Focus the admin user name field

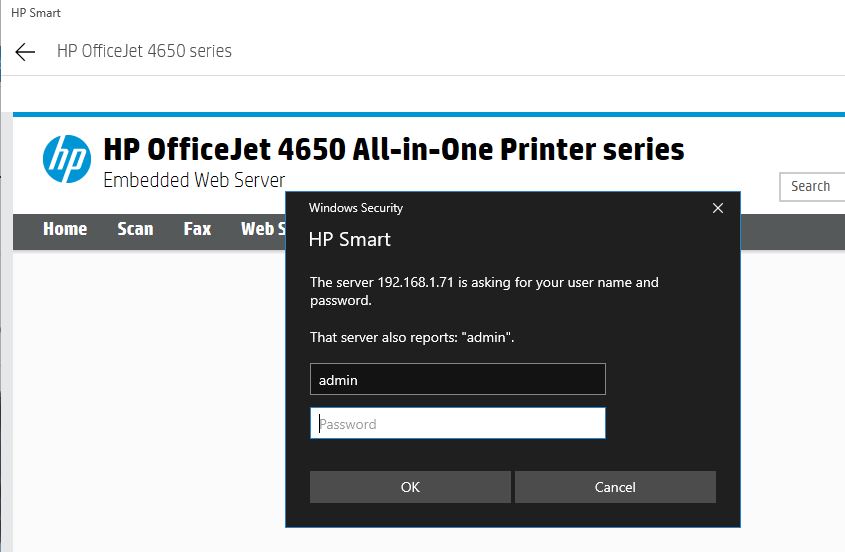click(x=457, y=380)
